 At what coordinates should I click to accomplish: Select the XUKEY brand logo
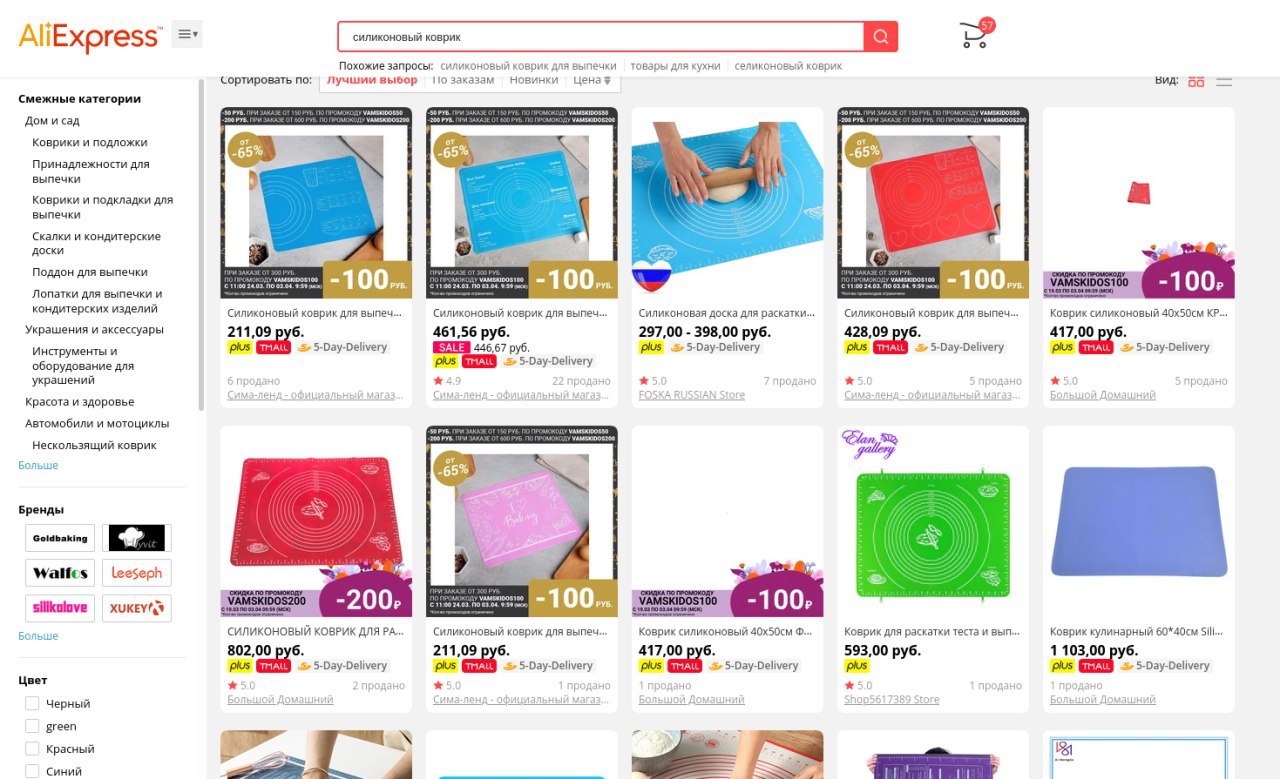pos(137,608)
